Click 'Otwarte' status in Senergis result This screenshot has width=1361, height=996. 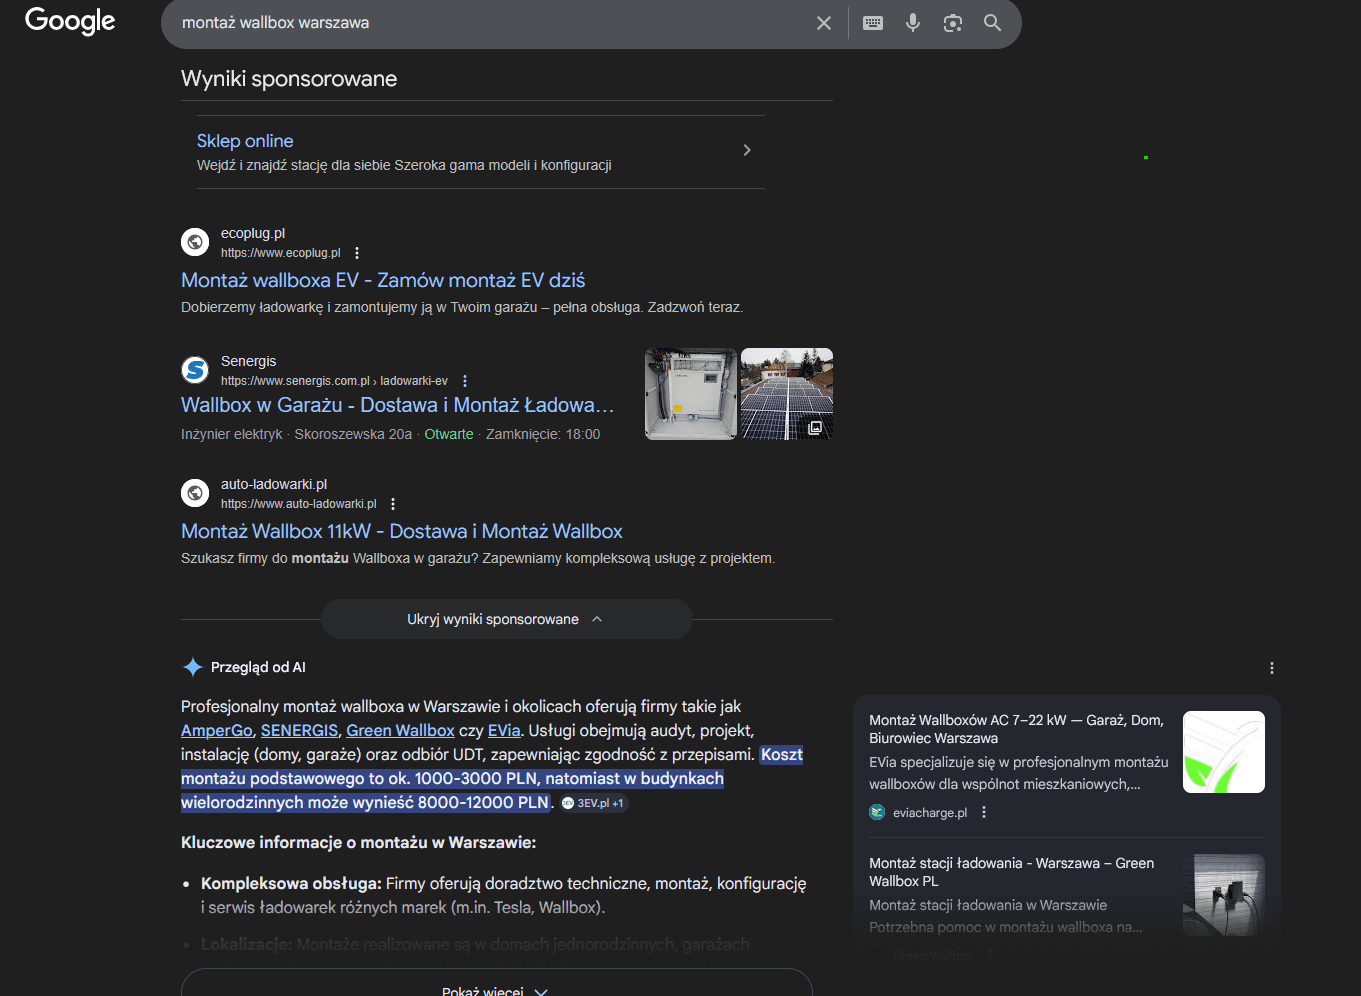tap(449, 434)
